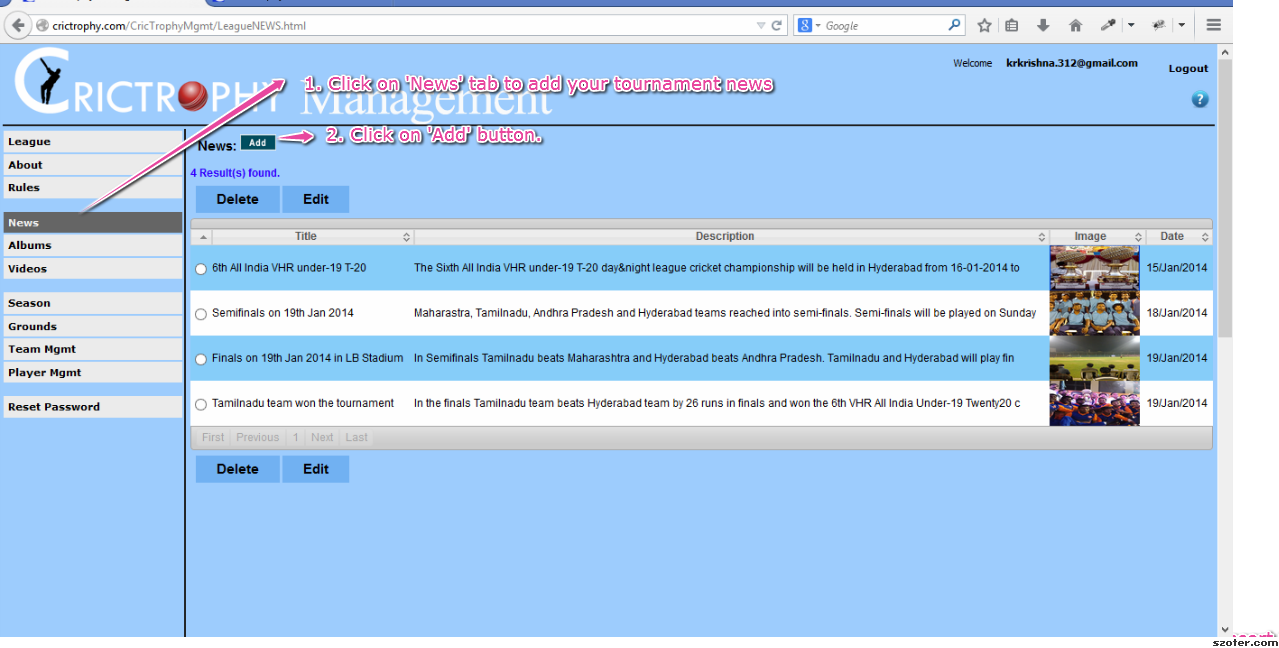
Task: Click the vertical page scrollbar thumb
Action: click(x=1224, y=200)
